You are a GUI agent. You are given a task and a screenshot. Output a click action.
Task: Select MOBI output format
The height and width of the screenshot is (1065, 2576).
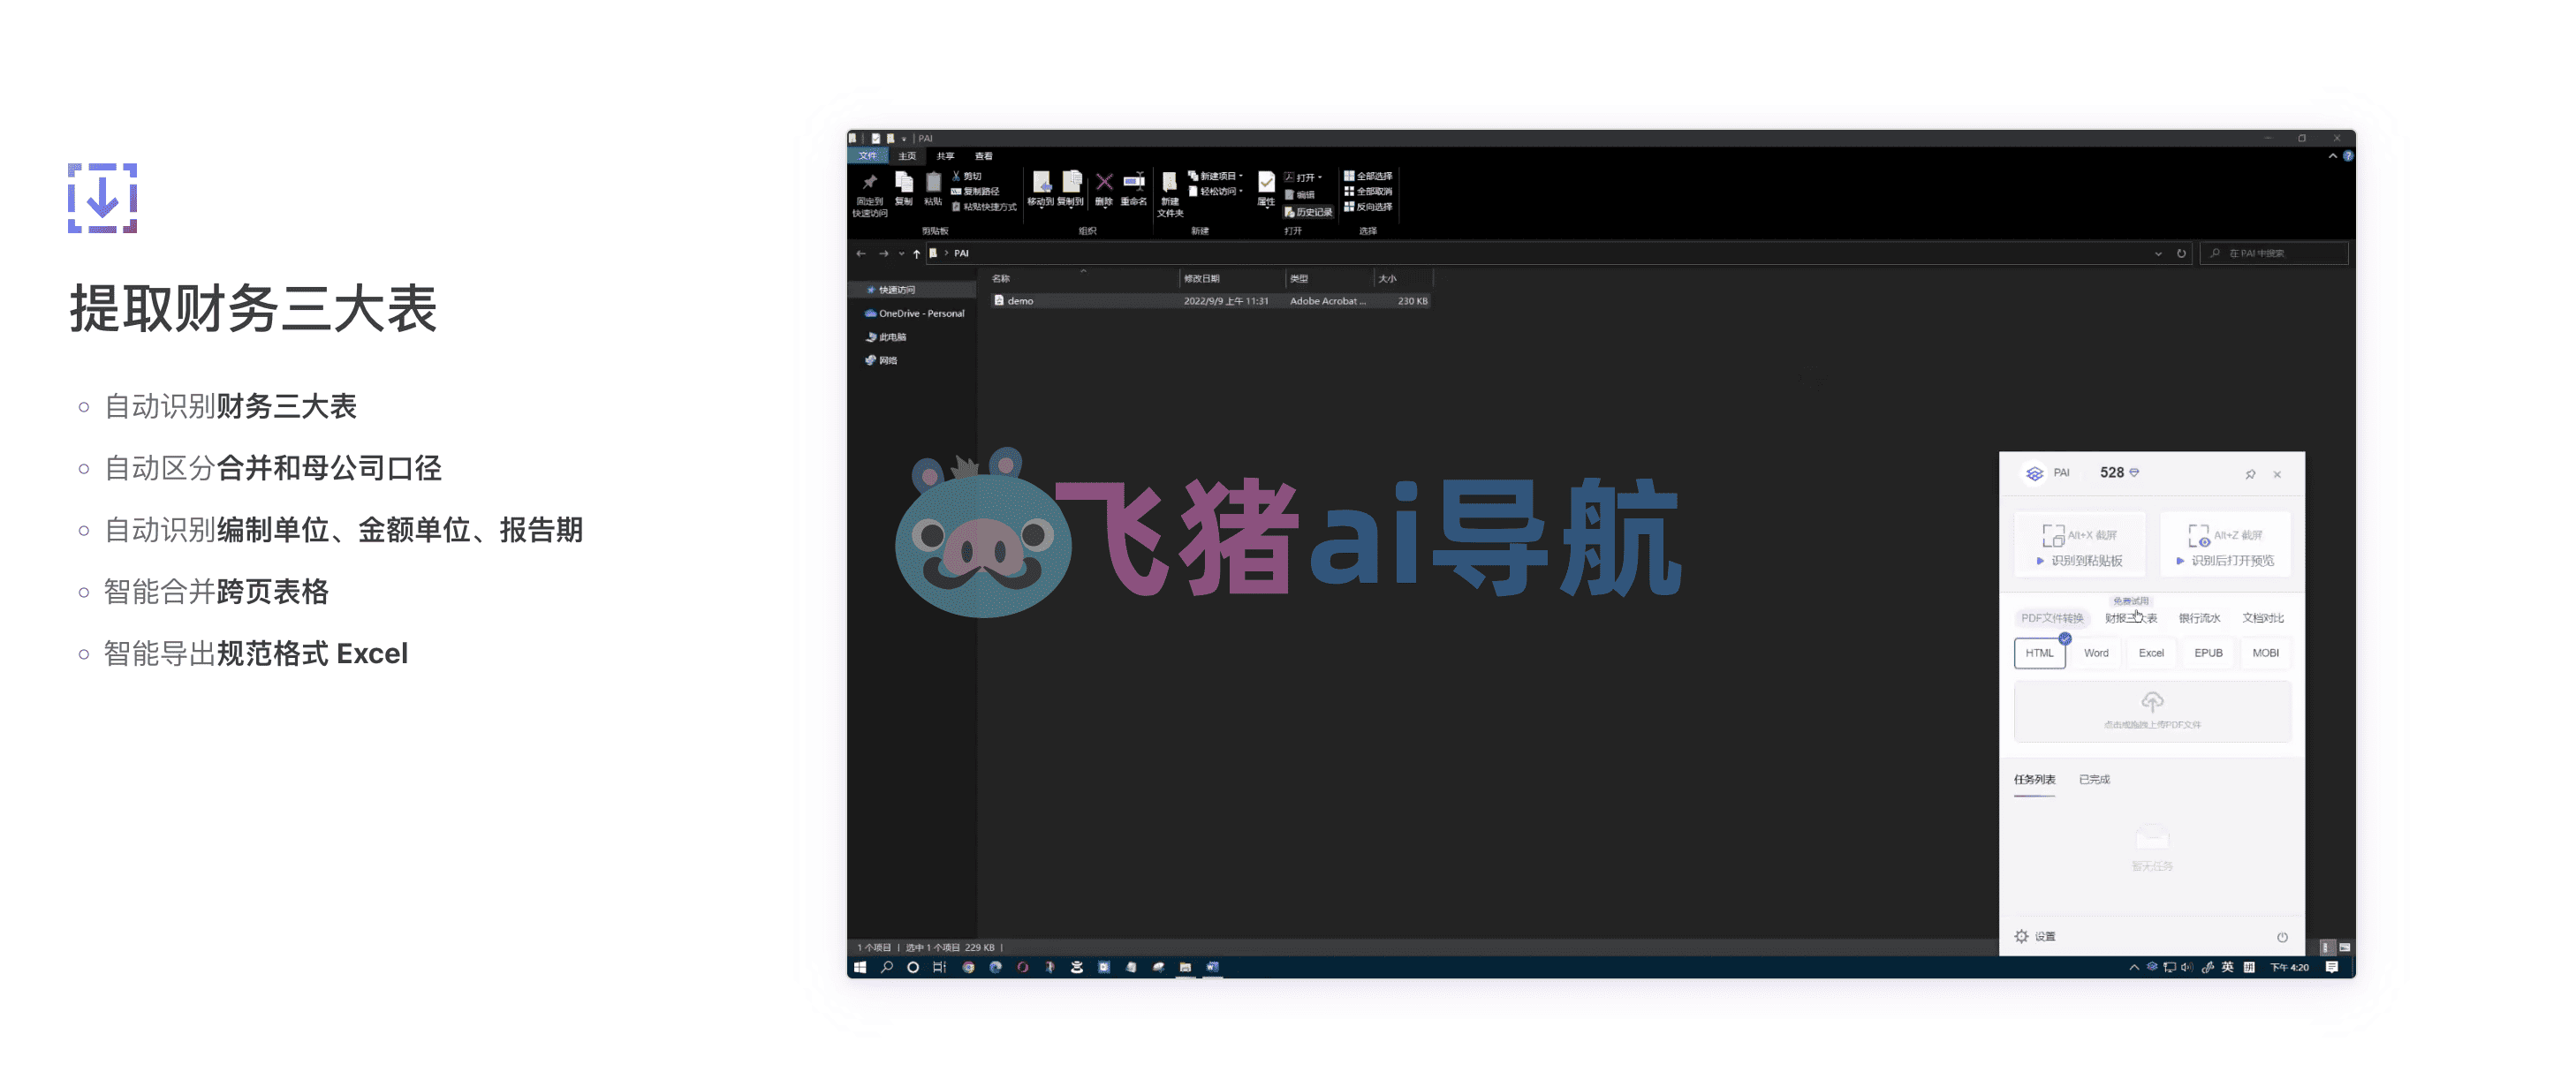[2265, 653]
